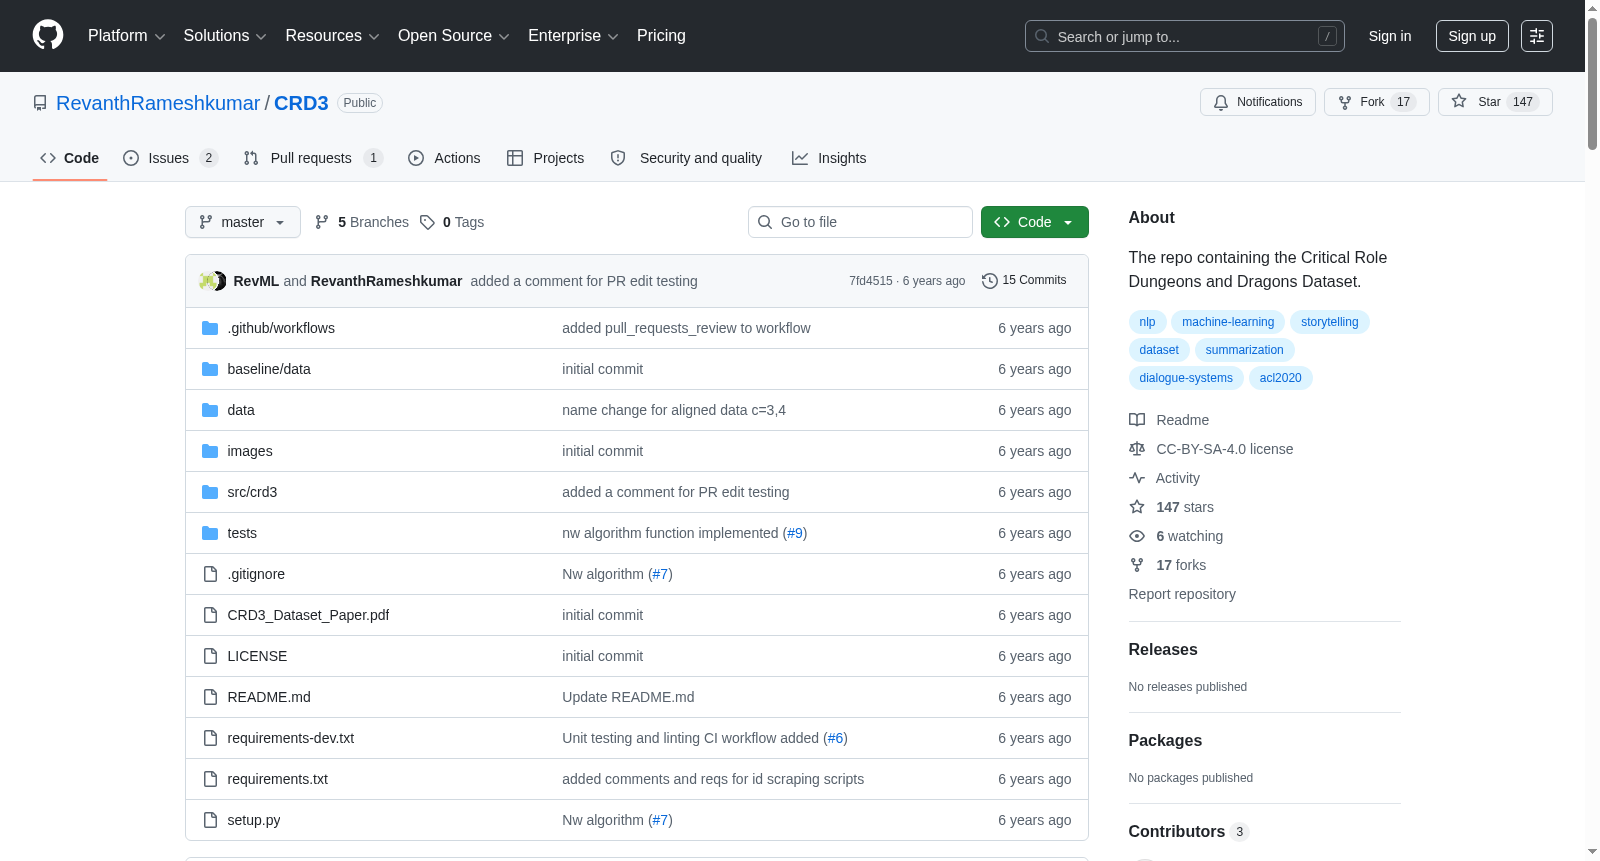This screenshot has width=1600, height=861.
Task: Focus the Go to file field
Action: click(860, 222)
